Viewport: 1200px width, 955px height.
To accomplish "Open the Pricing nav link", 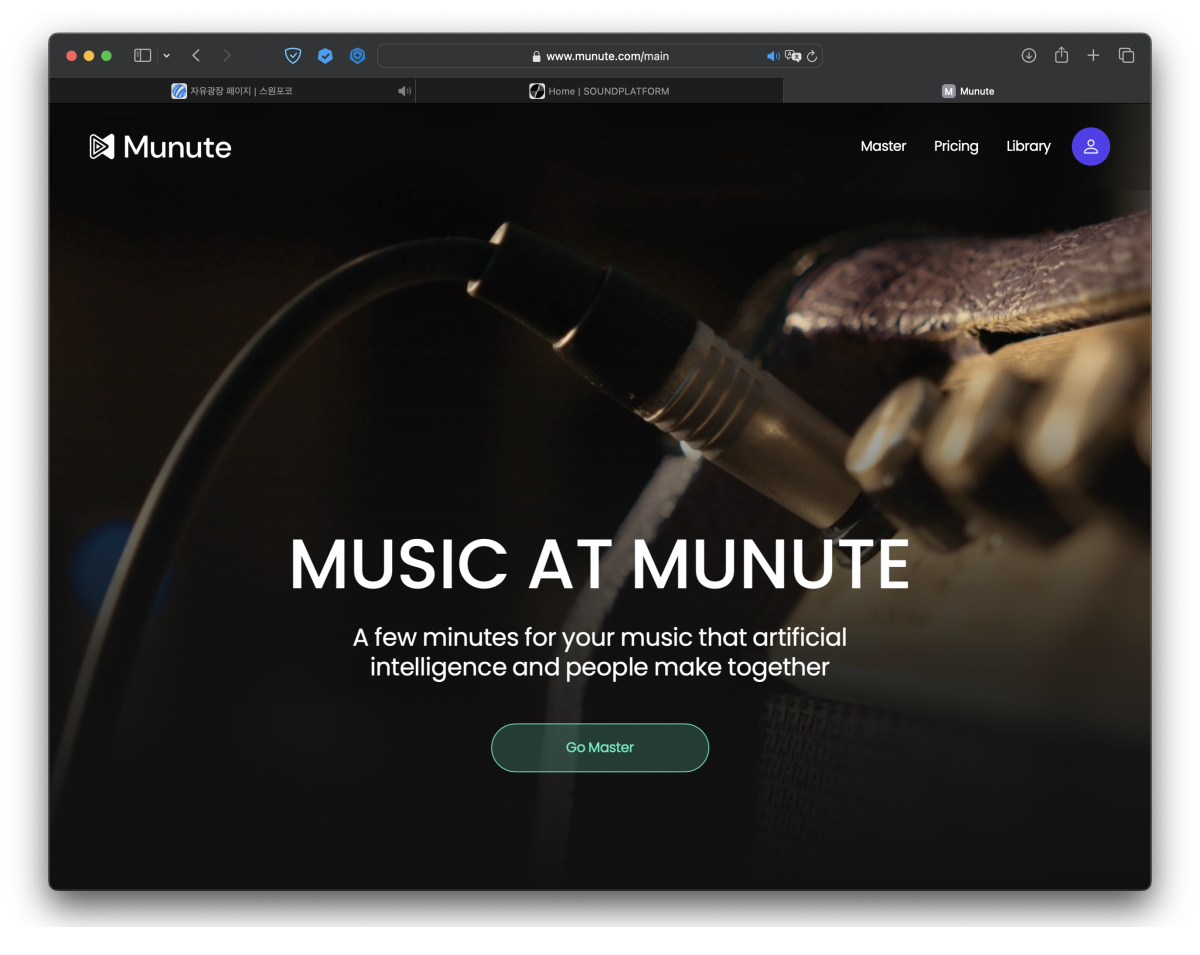I will (x=956, y=146).
